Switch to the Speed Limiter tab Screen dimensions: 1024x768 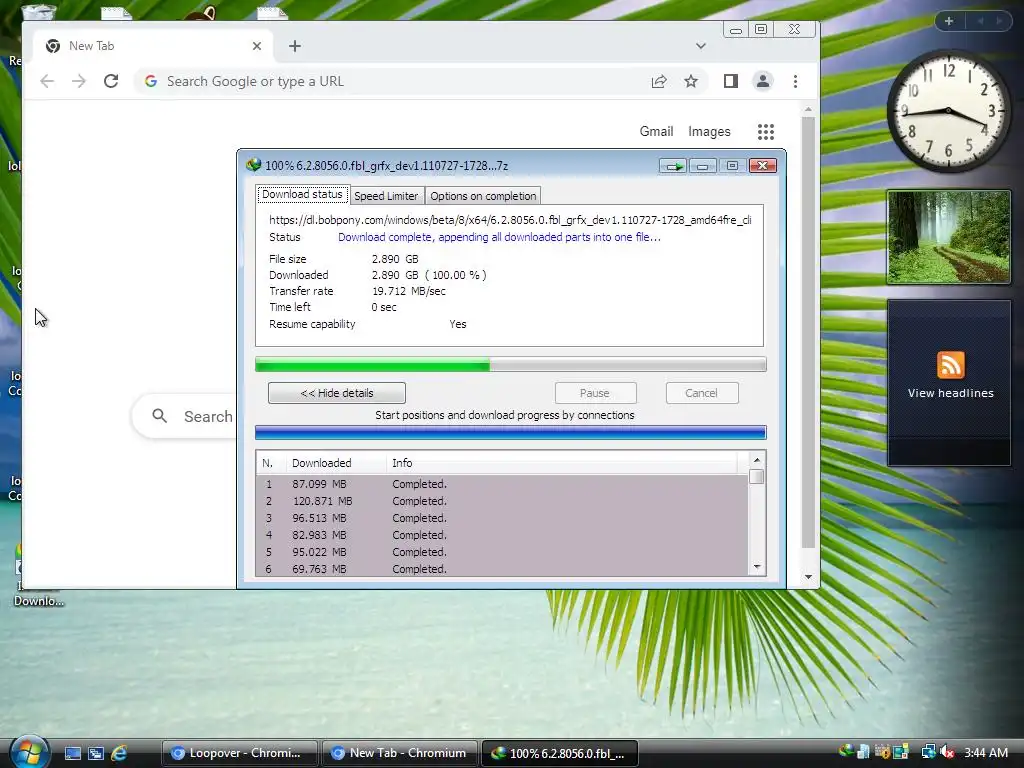tap(386, 196)
